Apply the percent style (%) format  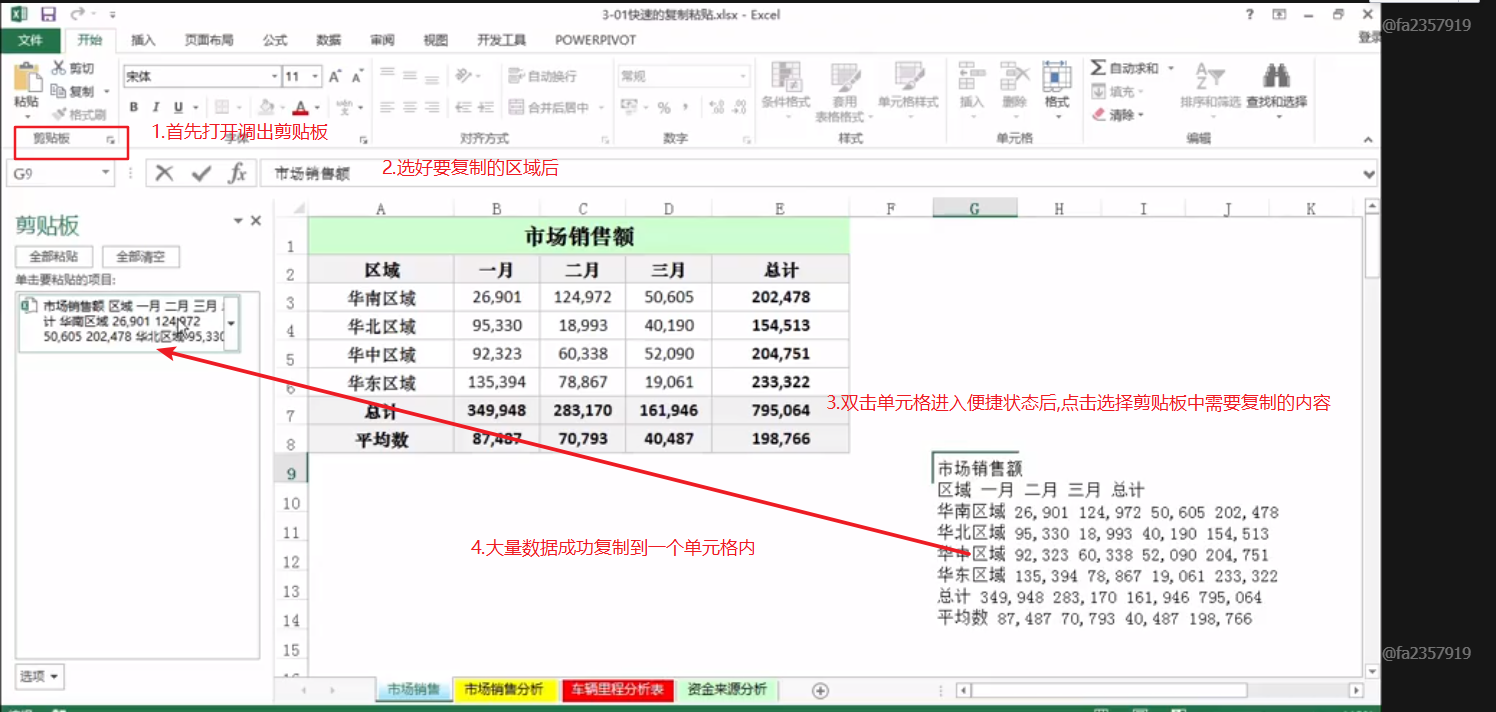coord(664,108)
